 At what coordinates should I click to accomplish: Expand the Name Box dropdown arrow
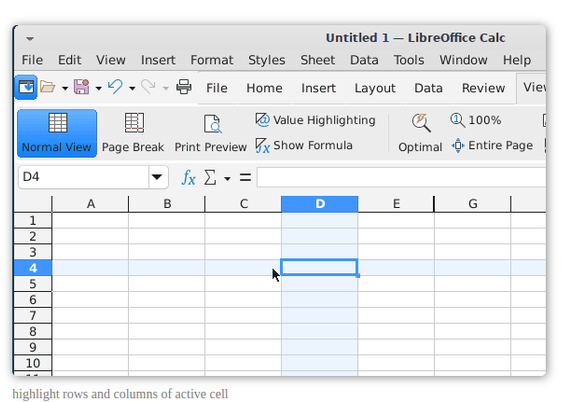(x=157, y=177)
